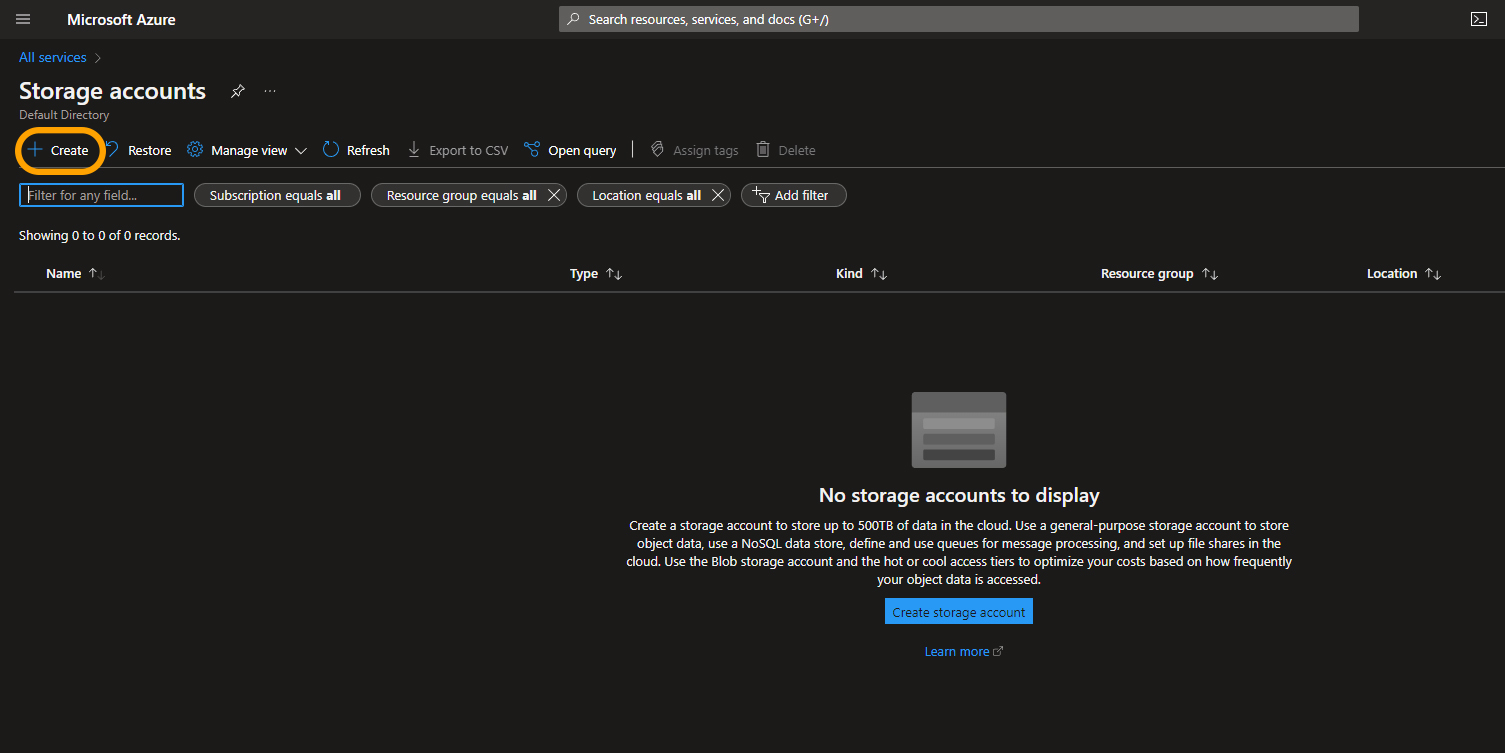Open Cloud Shell terminal icon
Image resolution: width=1505 pixels, height=753 pixels.
(1478, 19)
